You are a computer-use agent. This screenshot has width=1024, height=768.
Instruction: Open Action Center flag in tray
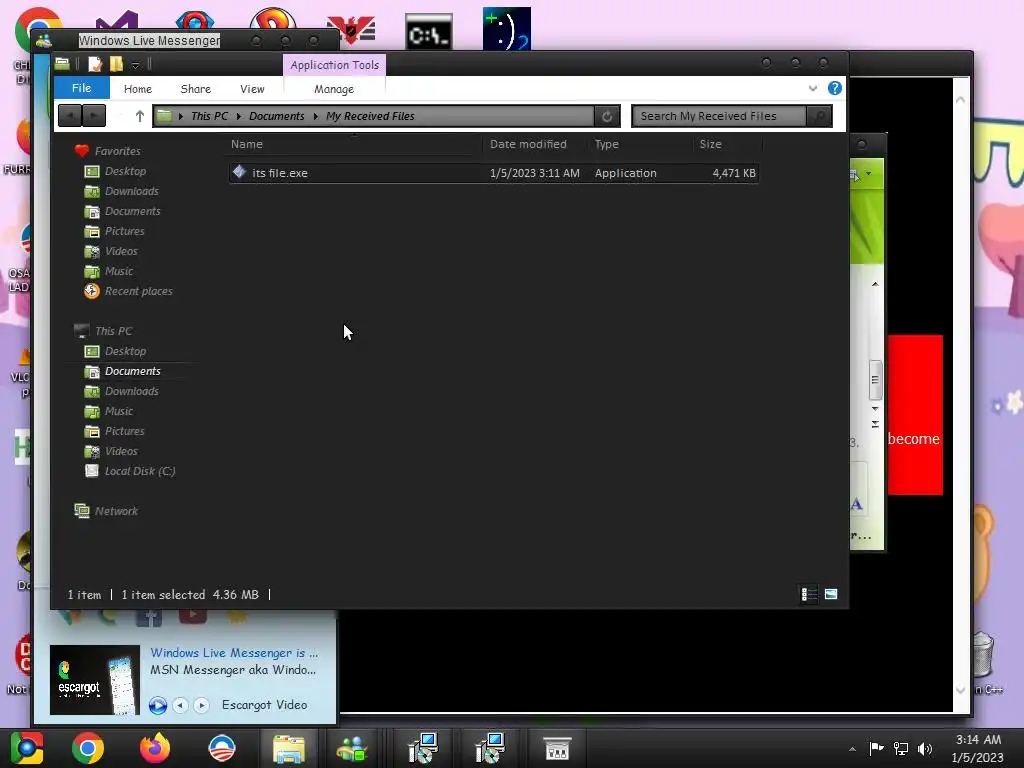click(876, 749)
